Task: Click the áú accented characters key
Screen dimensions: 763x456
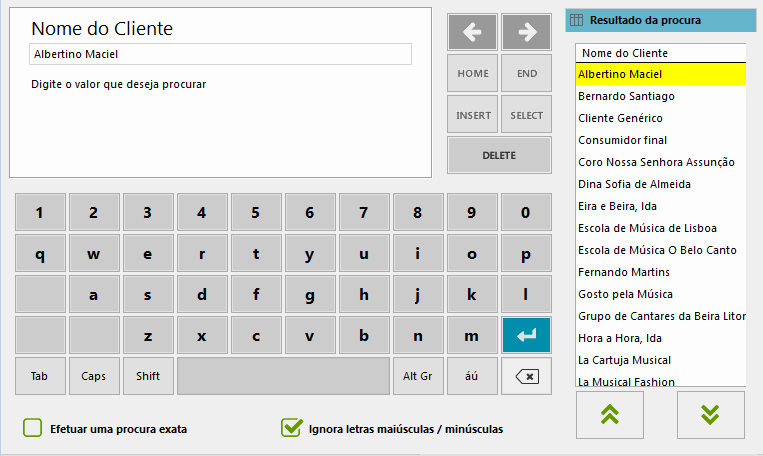Action: tap(472, 376)
